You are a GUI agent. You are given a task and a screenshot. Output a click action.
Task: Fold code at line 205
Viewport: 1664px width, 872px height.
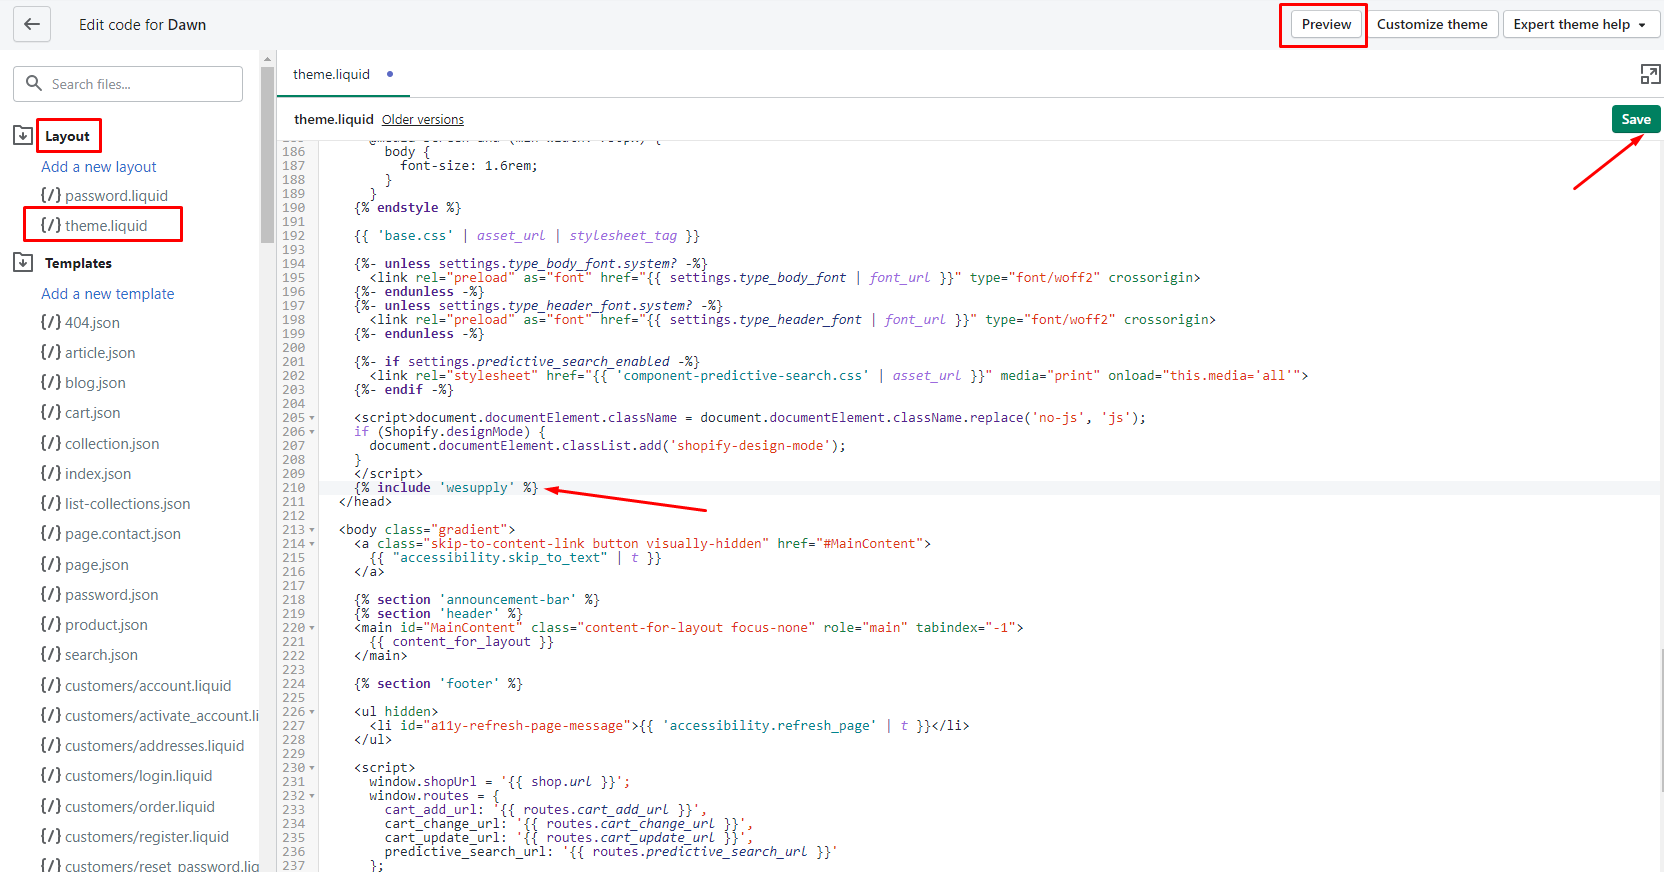coord(312,418)
